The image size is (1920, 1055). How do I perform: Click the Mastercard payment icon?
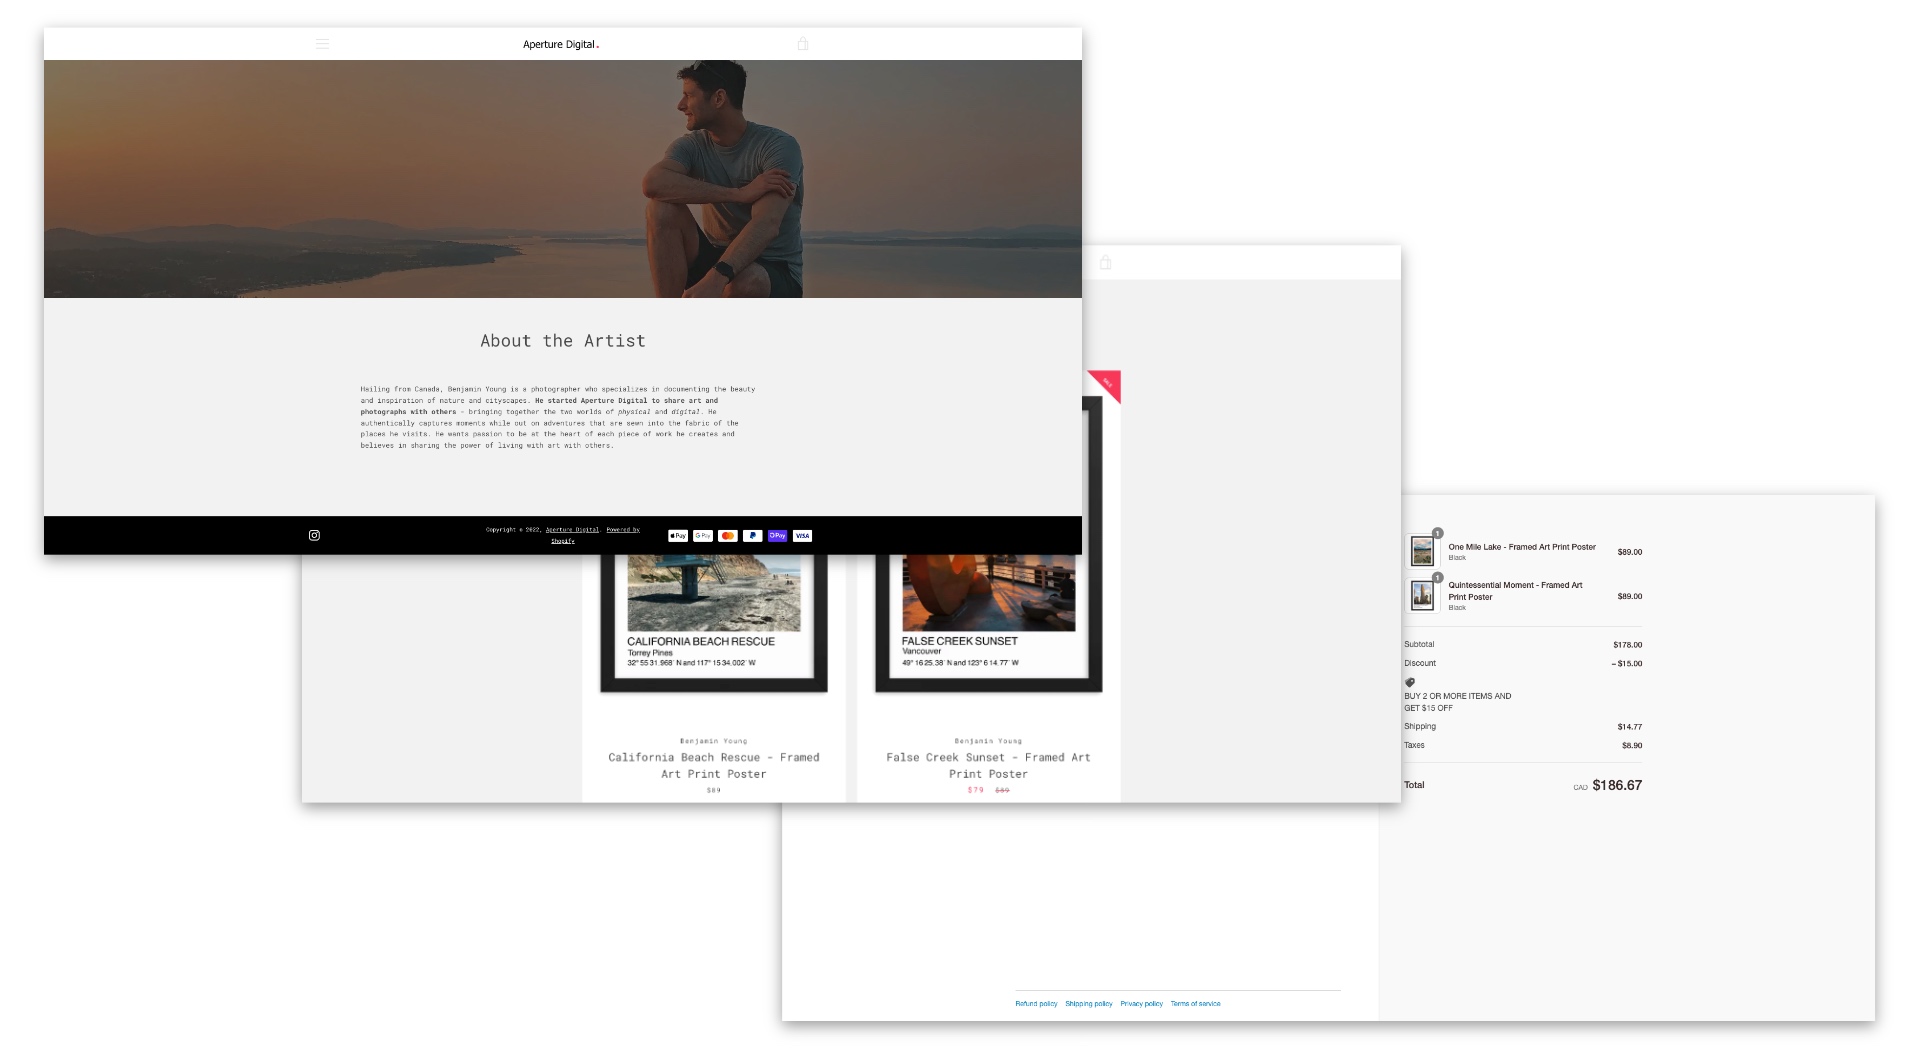(728, 536)
